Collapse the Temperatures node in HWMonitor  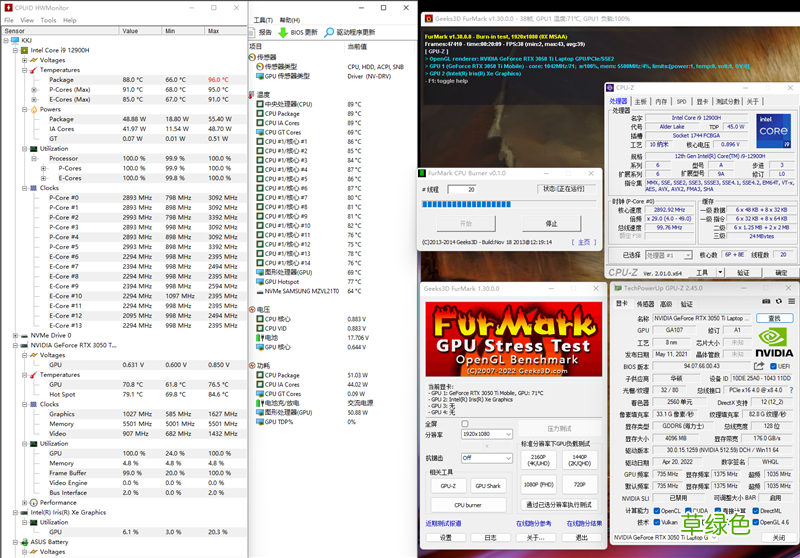(x=25, y=70)
